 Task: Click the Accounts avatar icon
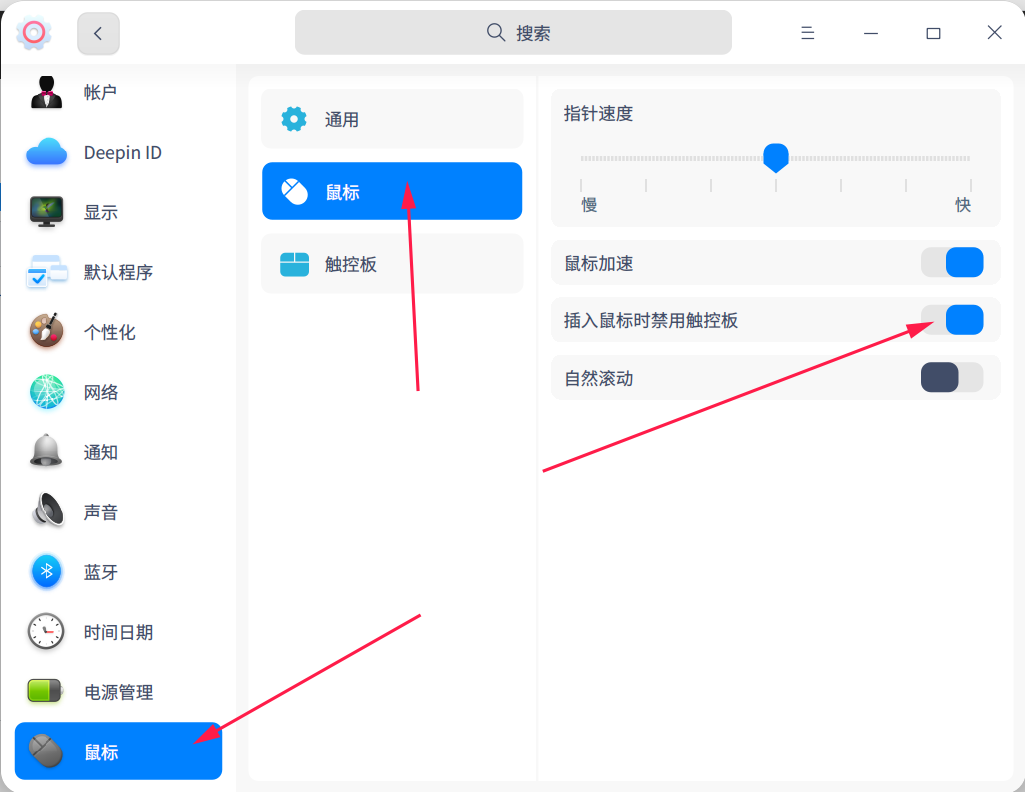[46, 92]
